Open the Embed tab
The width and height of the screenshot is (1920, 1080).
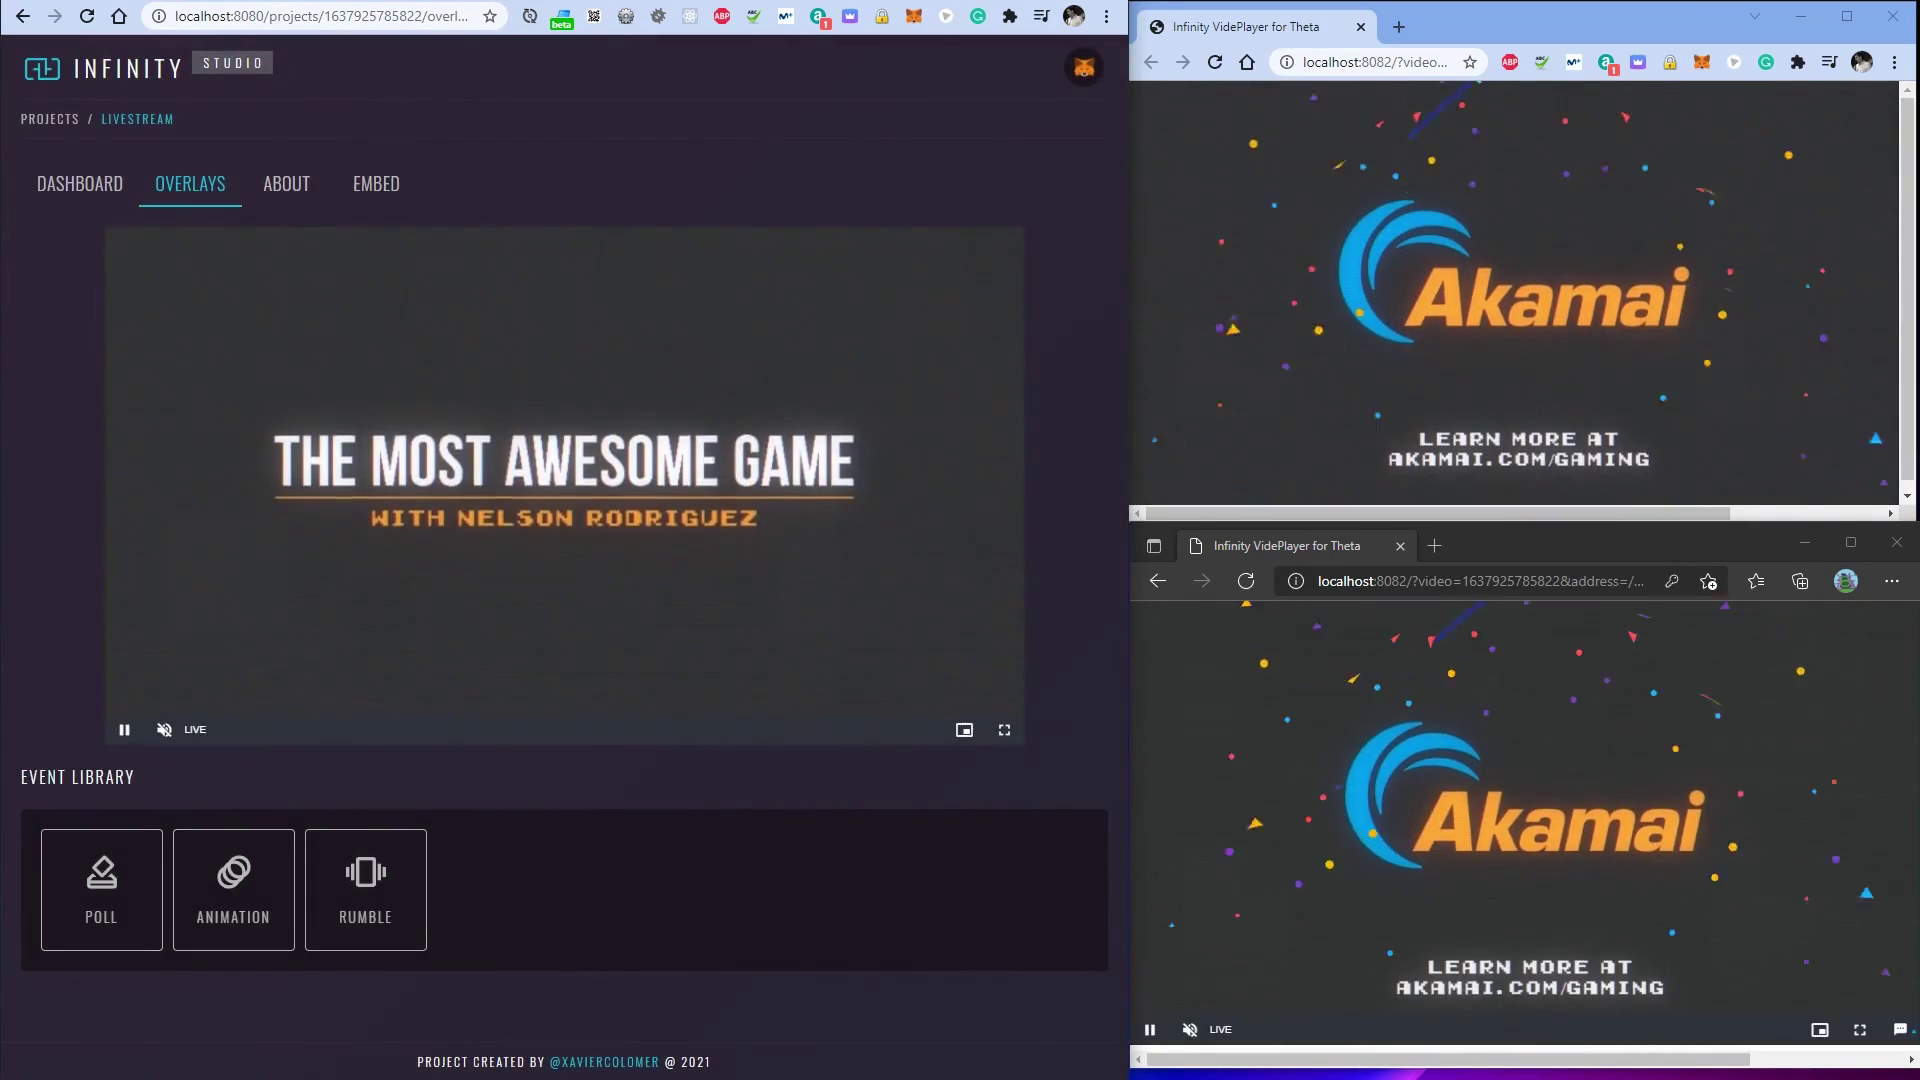tap(376, 184)
